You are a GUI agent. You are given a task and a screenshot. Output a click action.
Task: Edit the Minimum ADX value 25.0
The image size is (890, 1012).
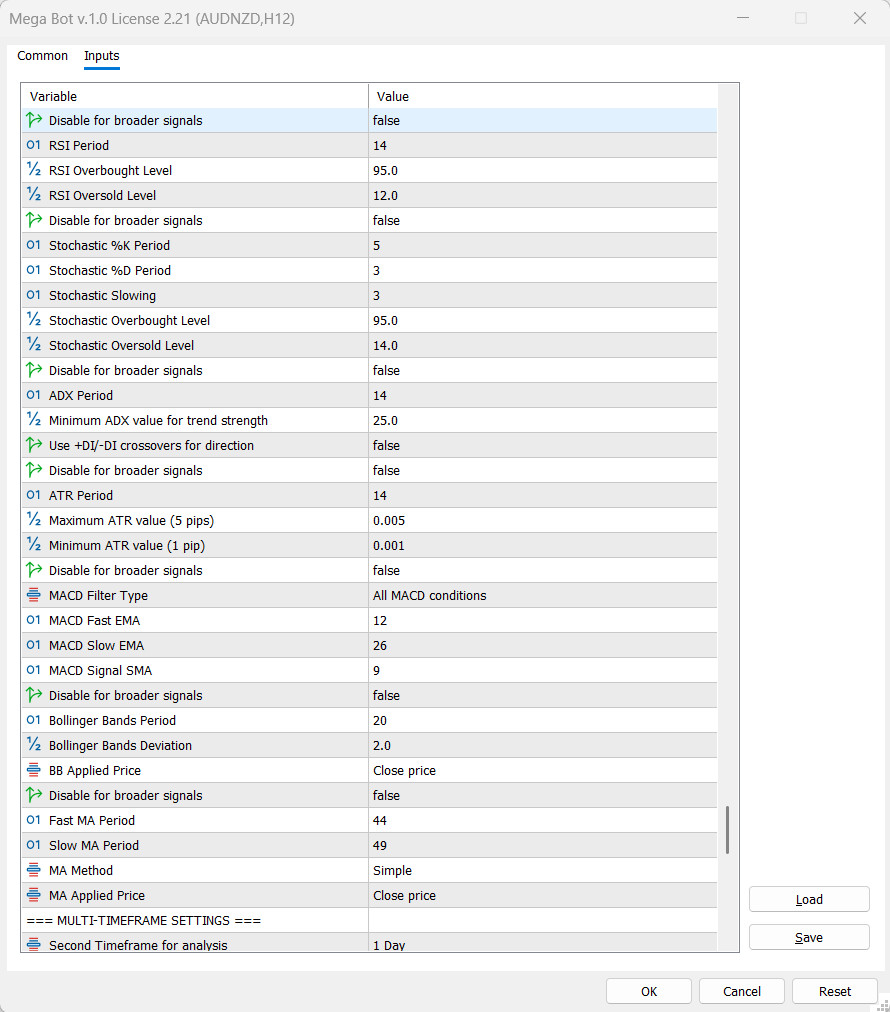(x=543, y=420)
